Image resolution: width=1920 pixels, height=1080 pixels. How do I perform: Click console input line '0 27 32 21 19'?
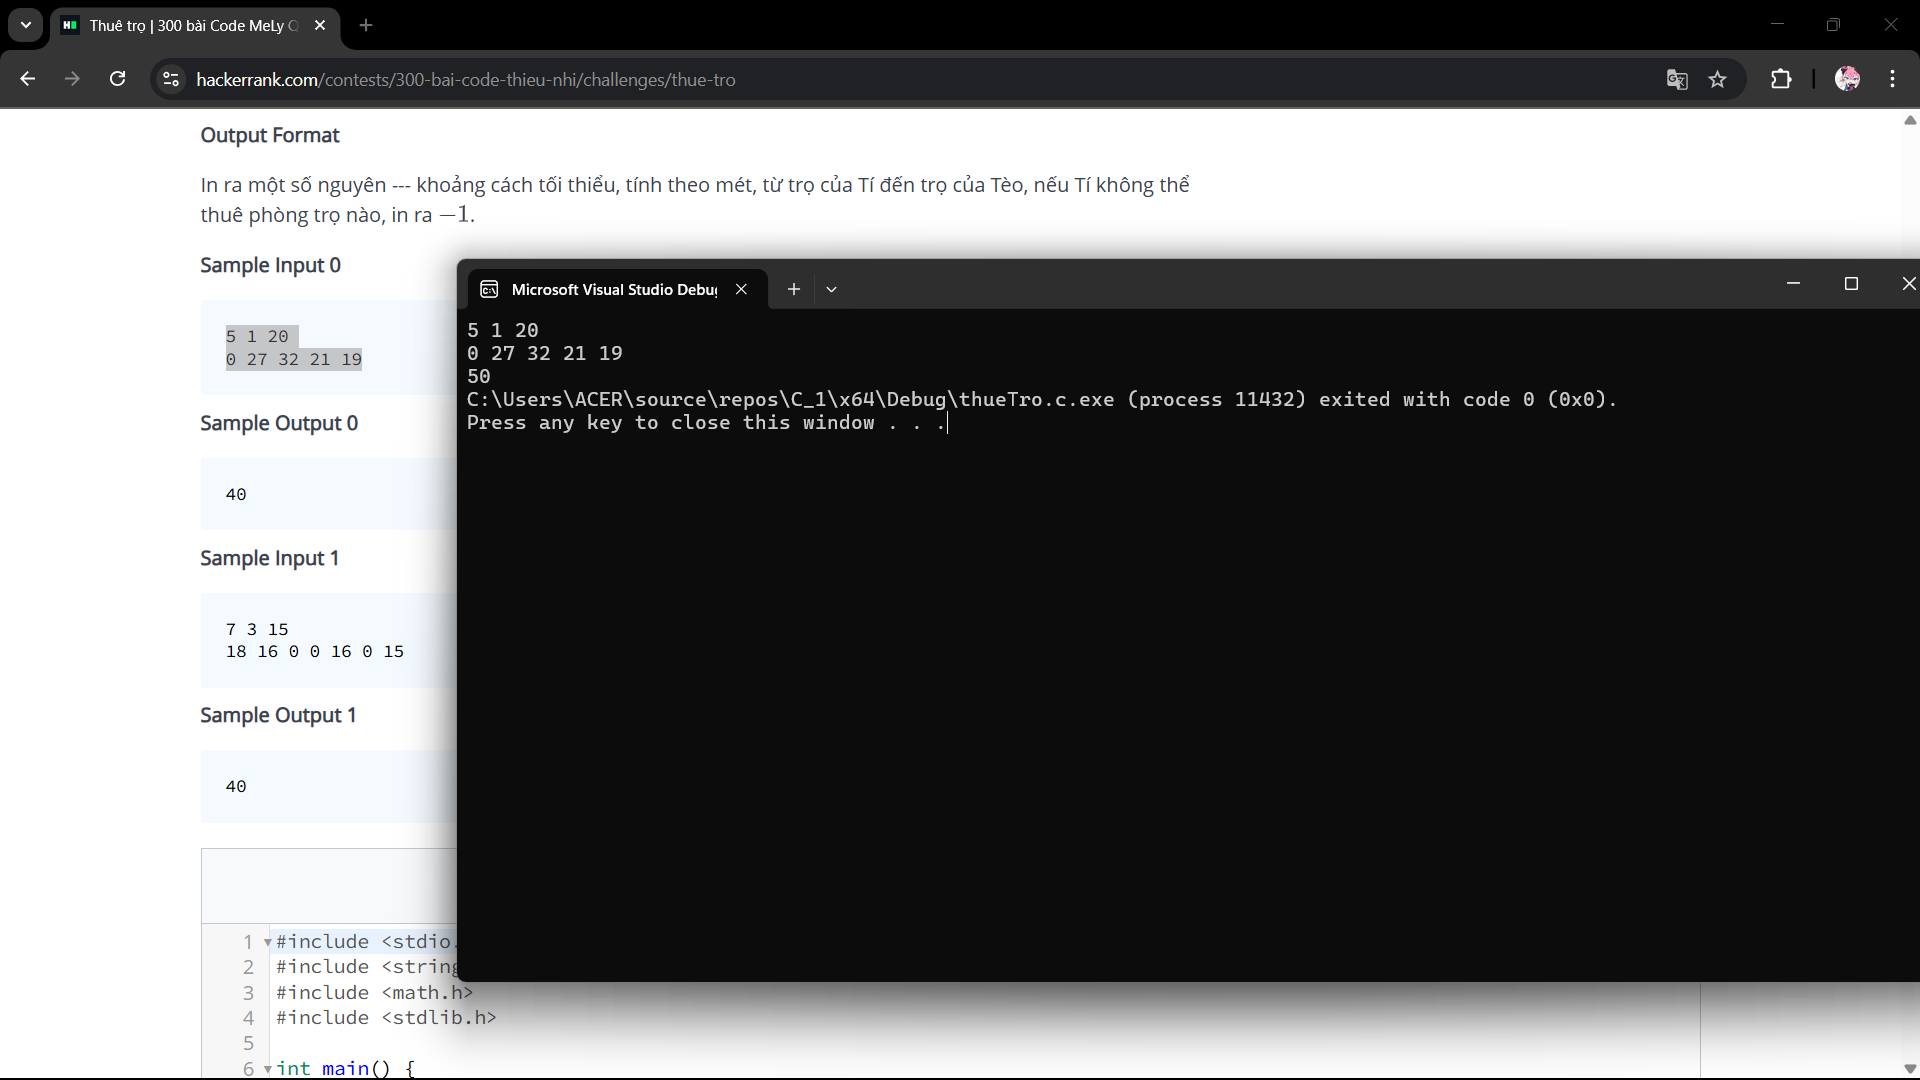pos(545,354)
